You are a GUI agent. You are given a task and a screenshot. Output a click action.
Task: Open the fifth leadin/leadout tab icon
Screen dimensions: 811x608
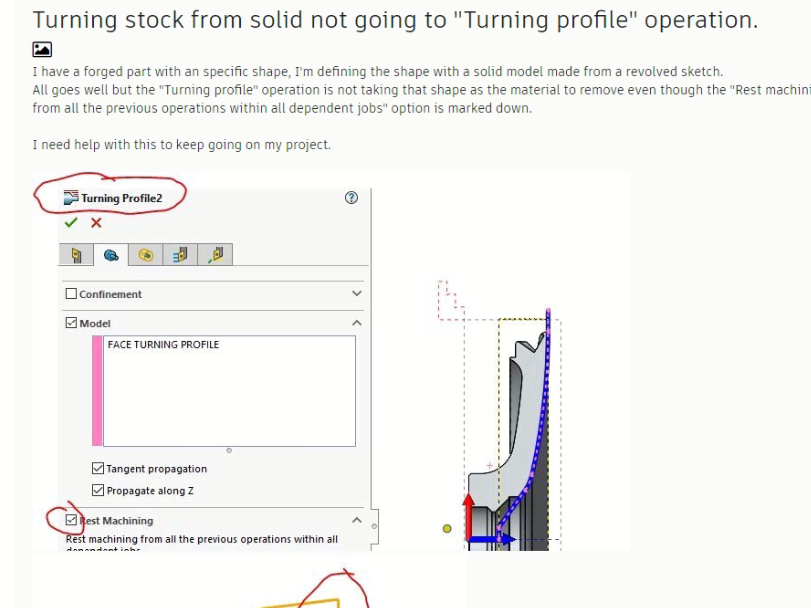pos(216,254)
